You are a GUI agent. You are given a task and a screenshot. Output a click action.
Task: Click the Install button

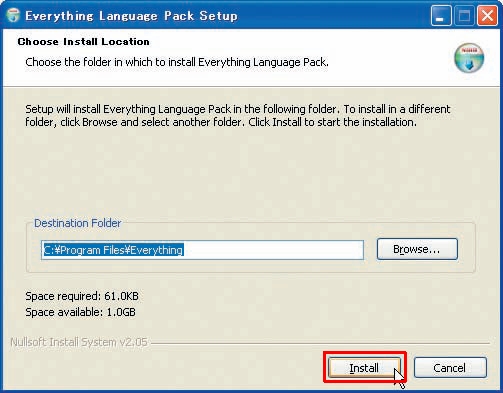[364, 368]
